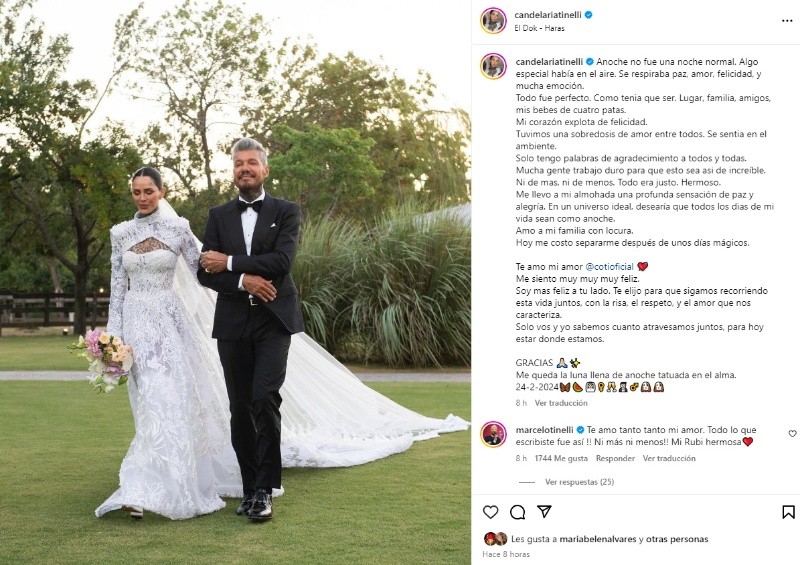Open the @cotioficial mention
Viewport: 800px width, 565px height.
609,266
